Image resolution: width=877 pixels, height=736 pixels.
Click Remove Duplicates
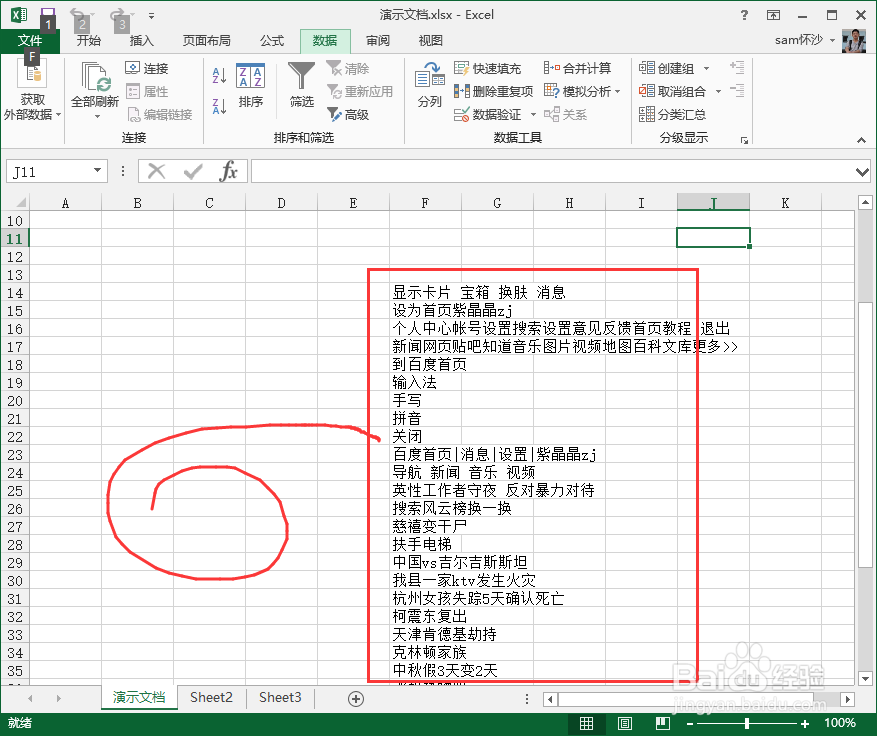(493, 91)
